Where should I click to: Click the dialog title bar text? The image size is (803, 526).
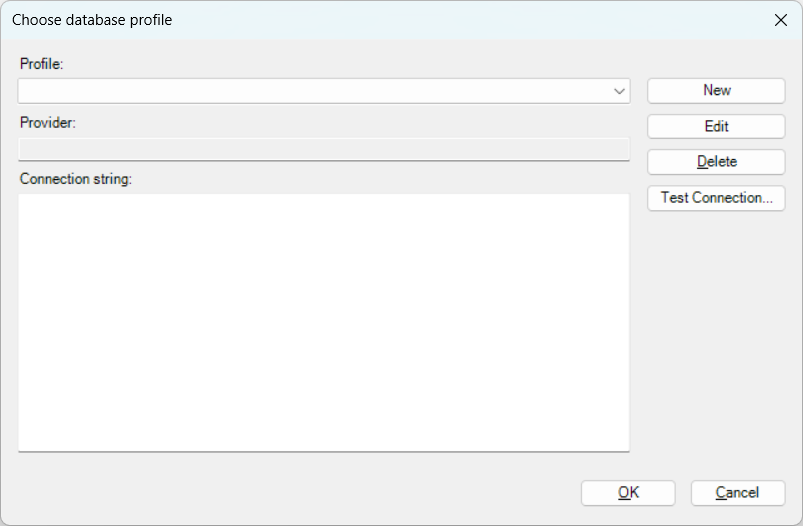92,20
